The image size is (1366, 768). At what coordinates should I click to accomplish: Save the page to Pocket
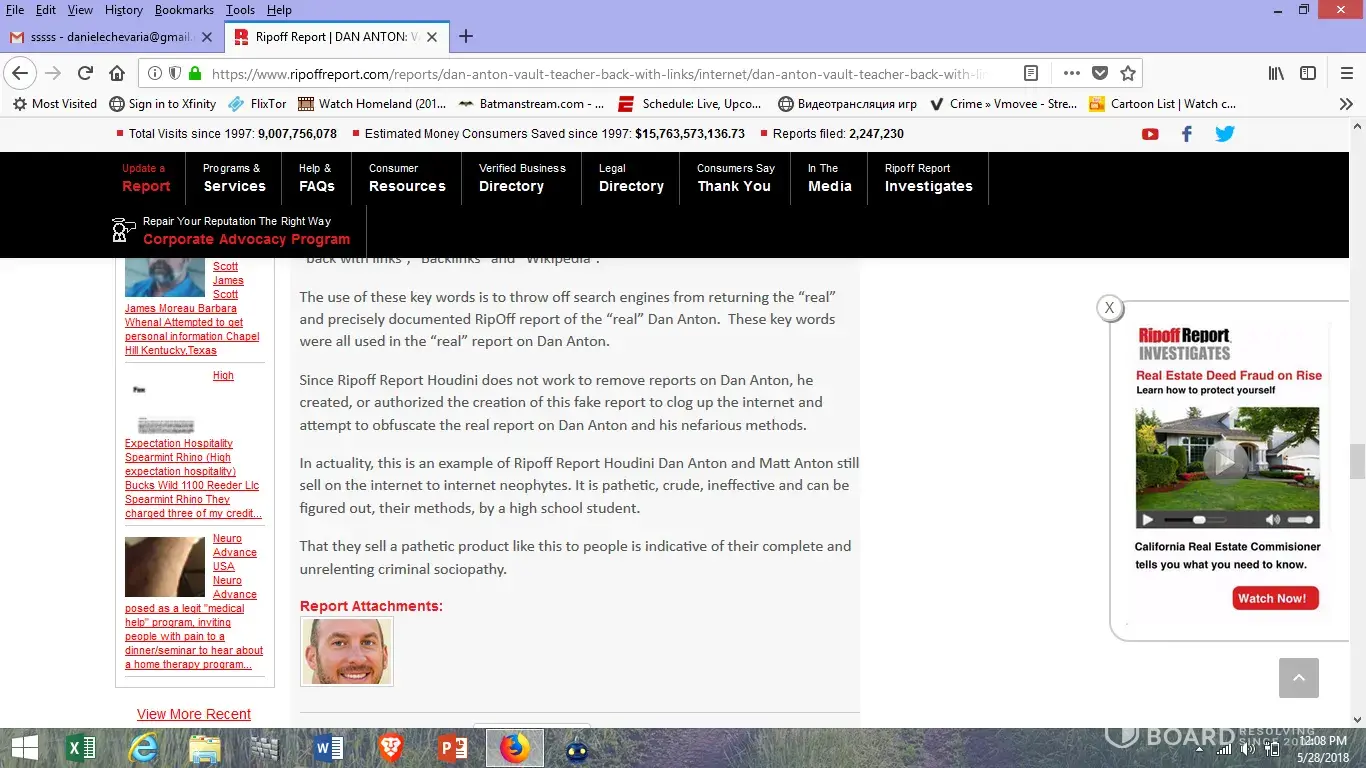pyautogui.click(x=1100, y=73)
